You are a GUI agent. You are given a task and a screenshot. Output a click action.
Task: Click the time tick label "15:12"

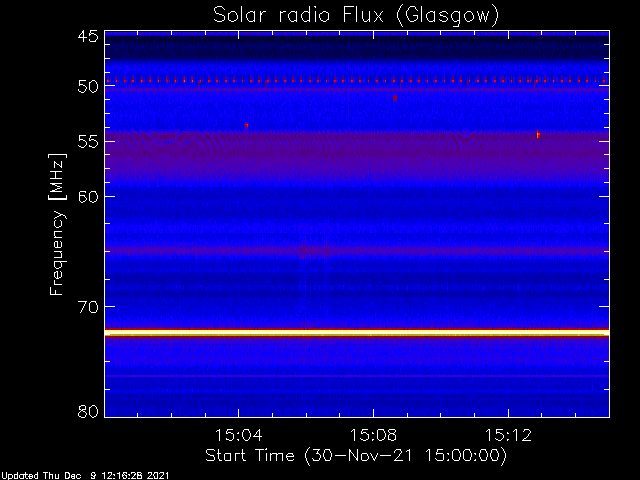coord(508,435)
